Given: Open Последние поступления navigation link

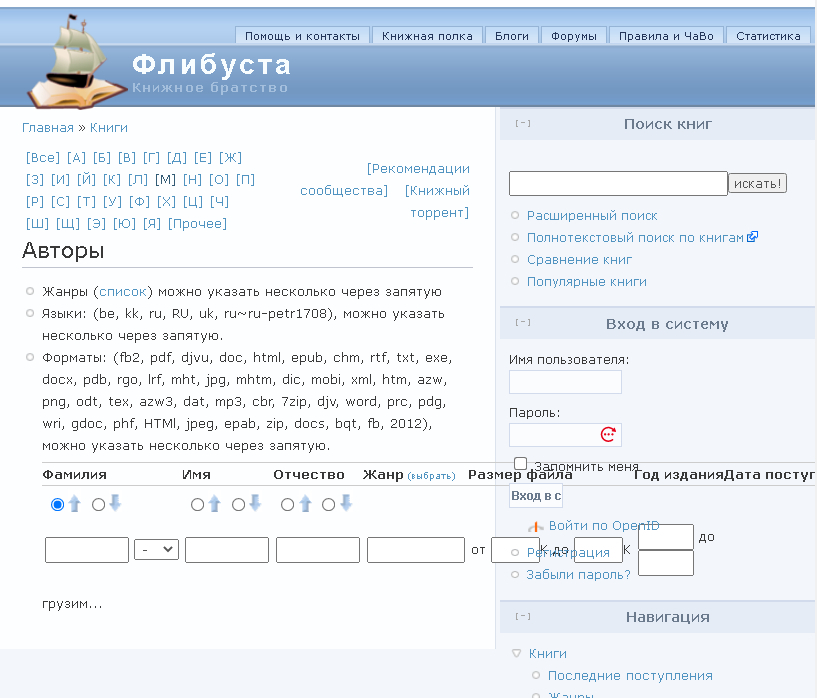Looking at the screenshot, I should 630,676.
